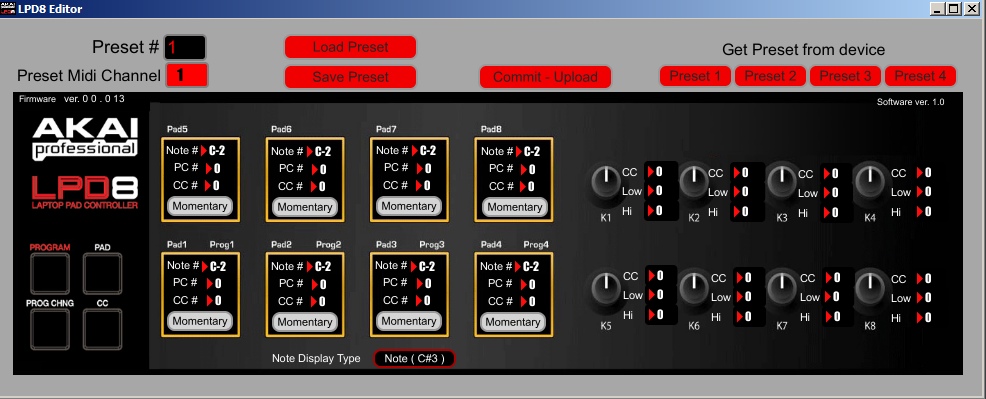Turn the K8 knob

[x=870, y=288]
